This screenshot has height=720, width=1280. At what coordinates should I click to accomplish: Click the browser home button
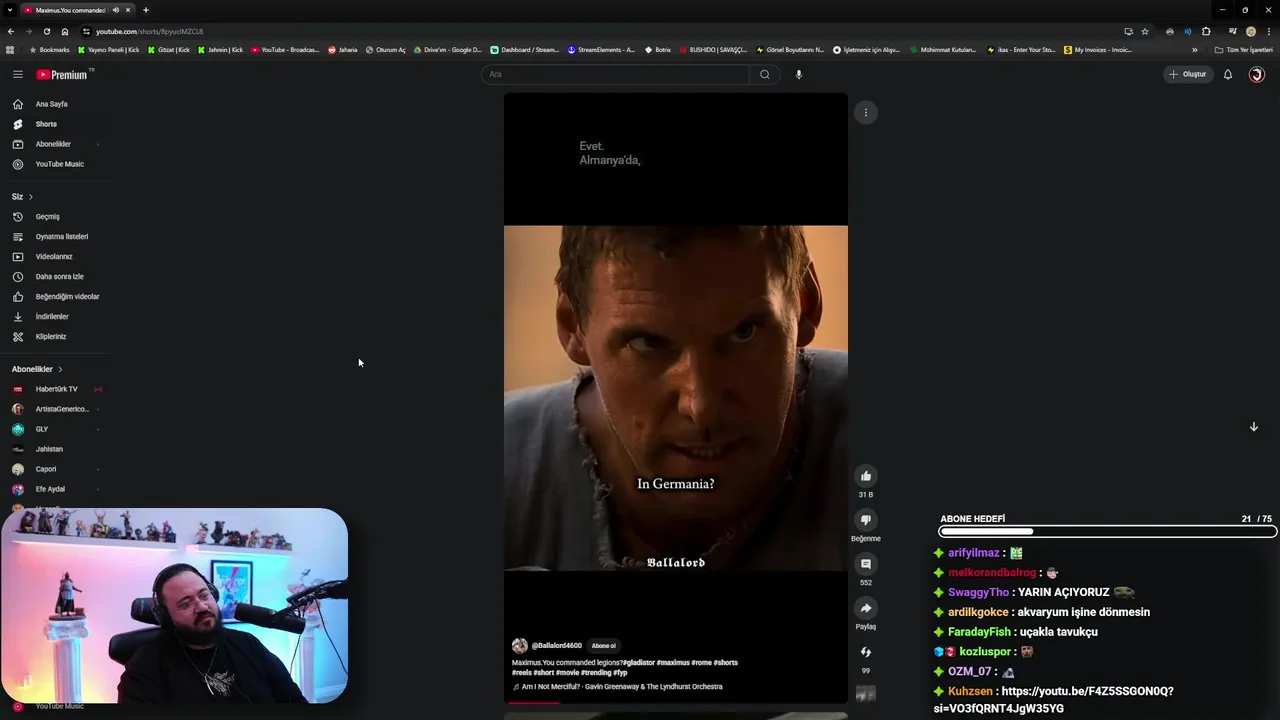(x=65, y=31)
